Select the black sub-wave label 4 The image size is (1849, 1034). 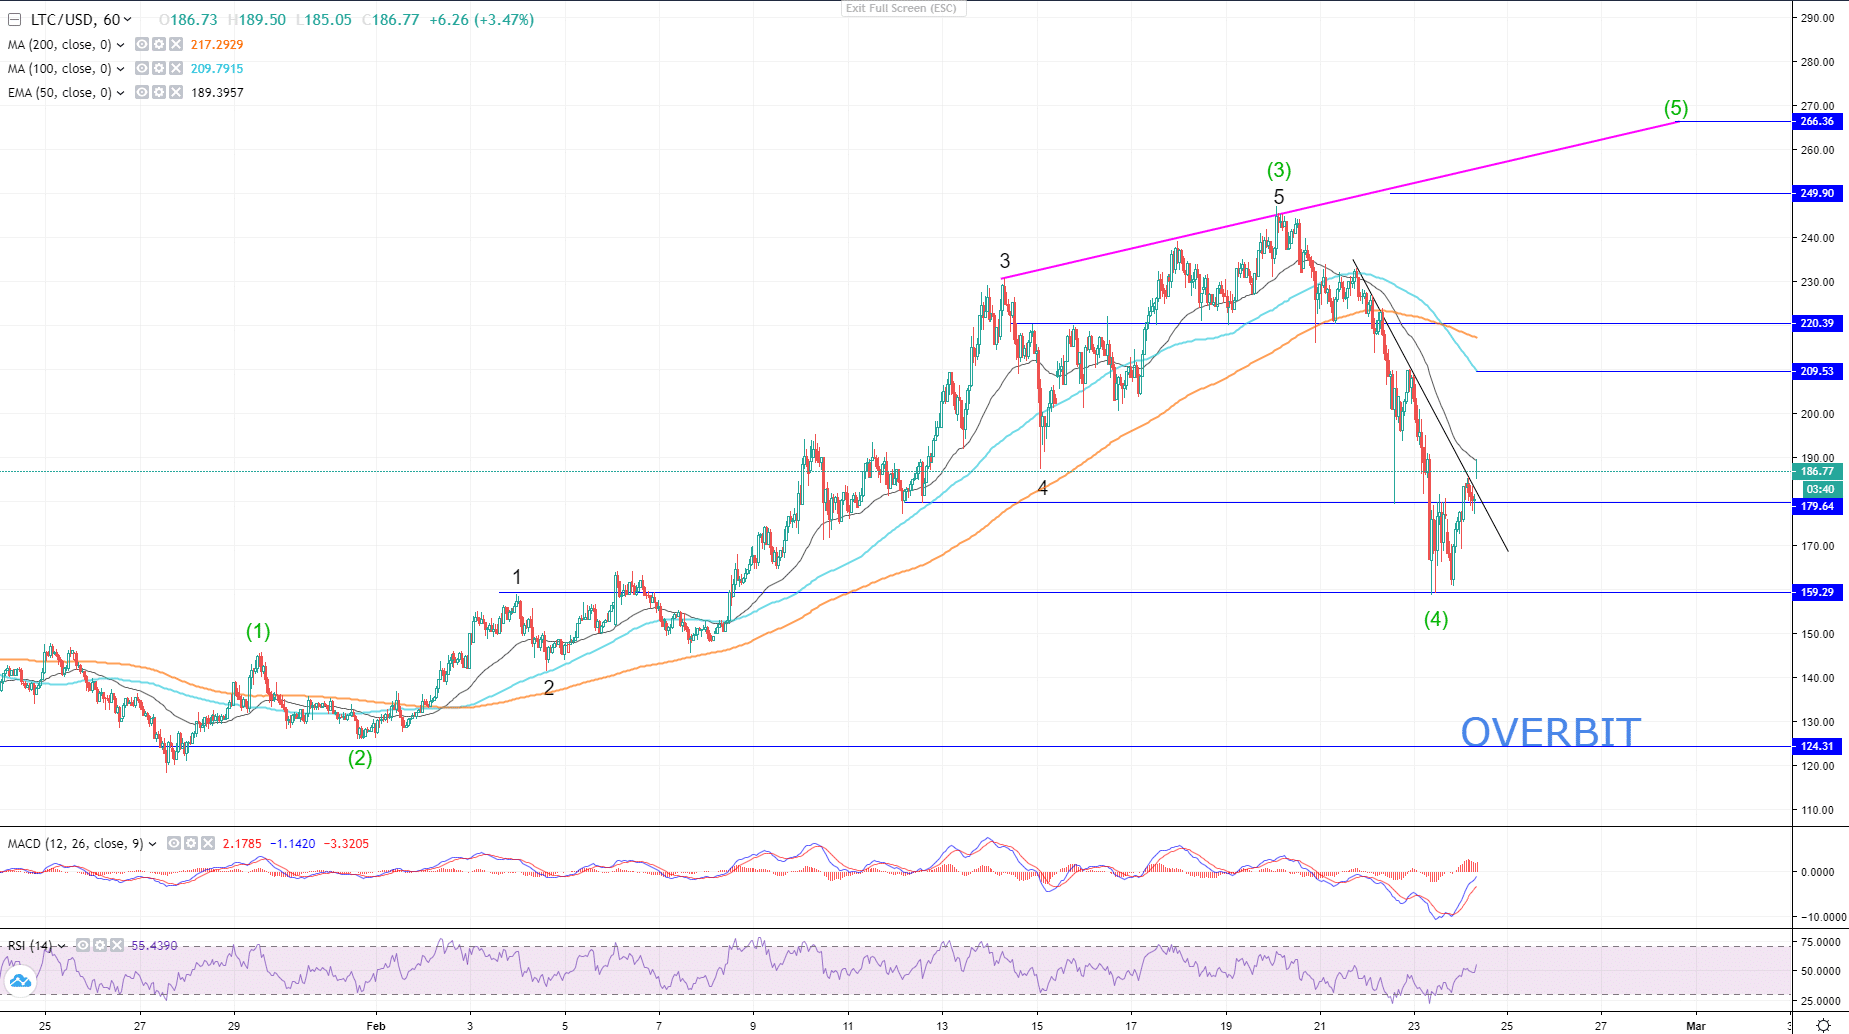pyautogui.click(x=1043, y=488)
